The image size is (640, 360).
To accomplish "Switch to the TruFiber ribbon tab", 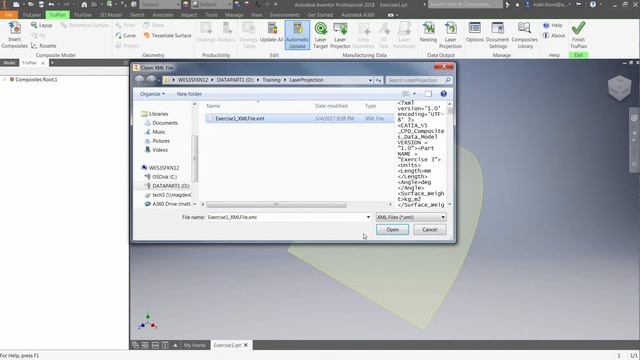I will pos(83,15).
